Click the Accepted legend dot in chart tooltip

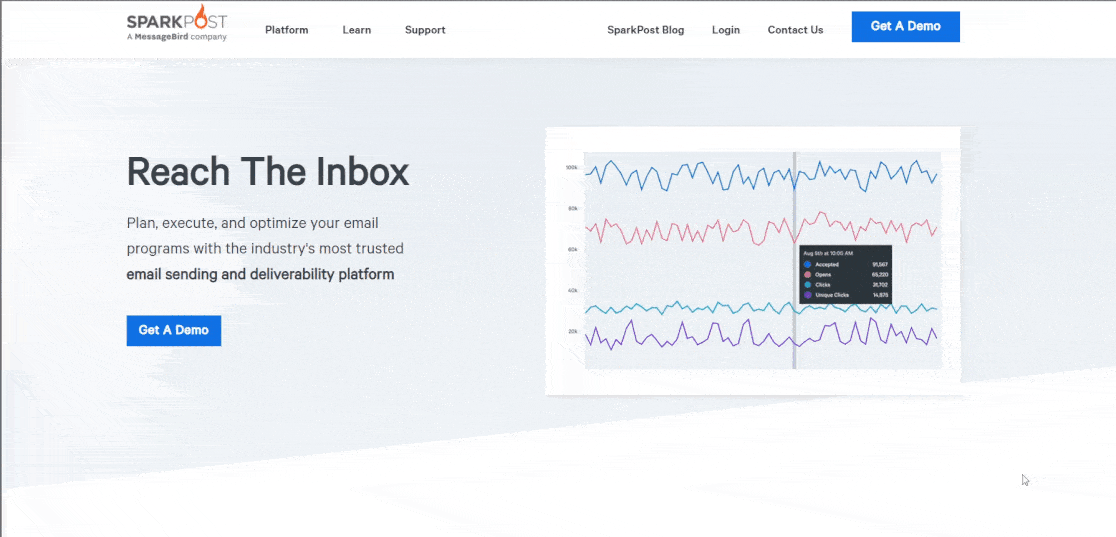(807, 265)
